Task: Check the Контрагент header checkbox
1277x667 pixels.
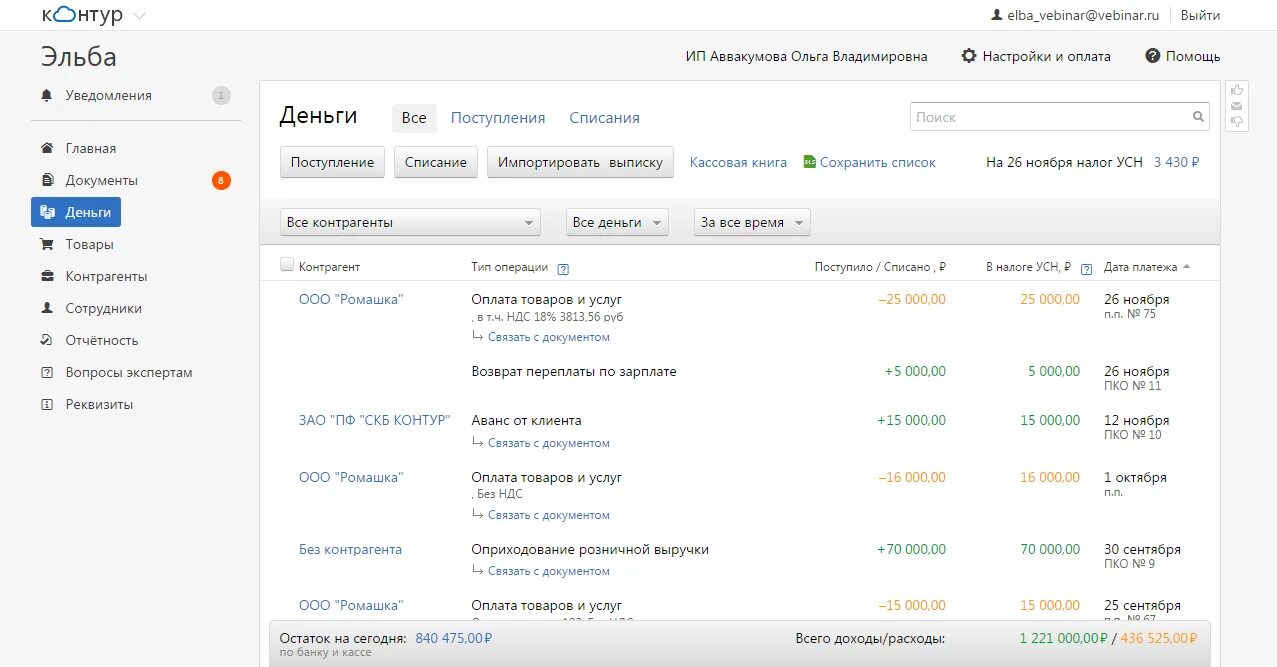Action: tap(287, 264)
